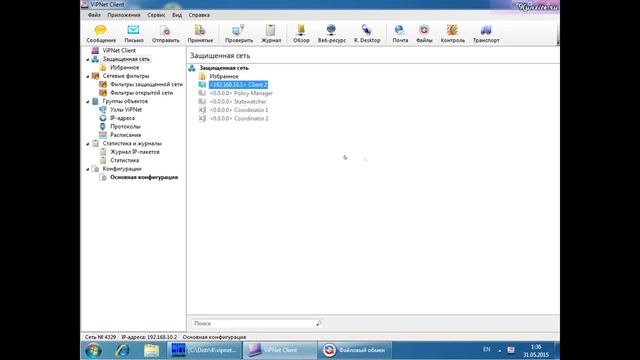The width and height of the screenshot is (640, 360).
Task: Click Основная конфигурация in status bar
Action: (x=214, y=337)
